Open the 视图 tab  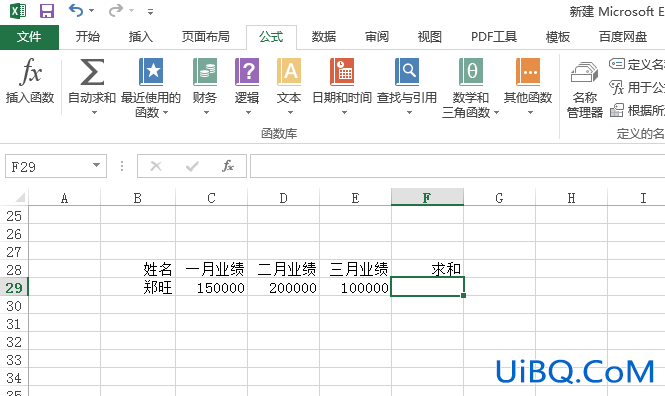[430, 37]
